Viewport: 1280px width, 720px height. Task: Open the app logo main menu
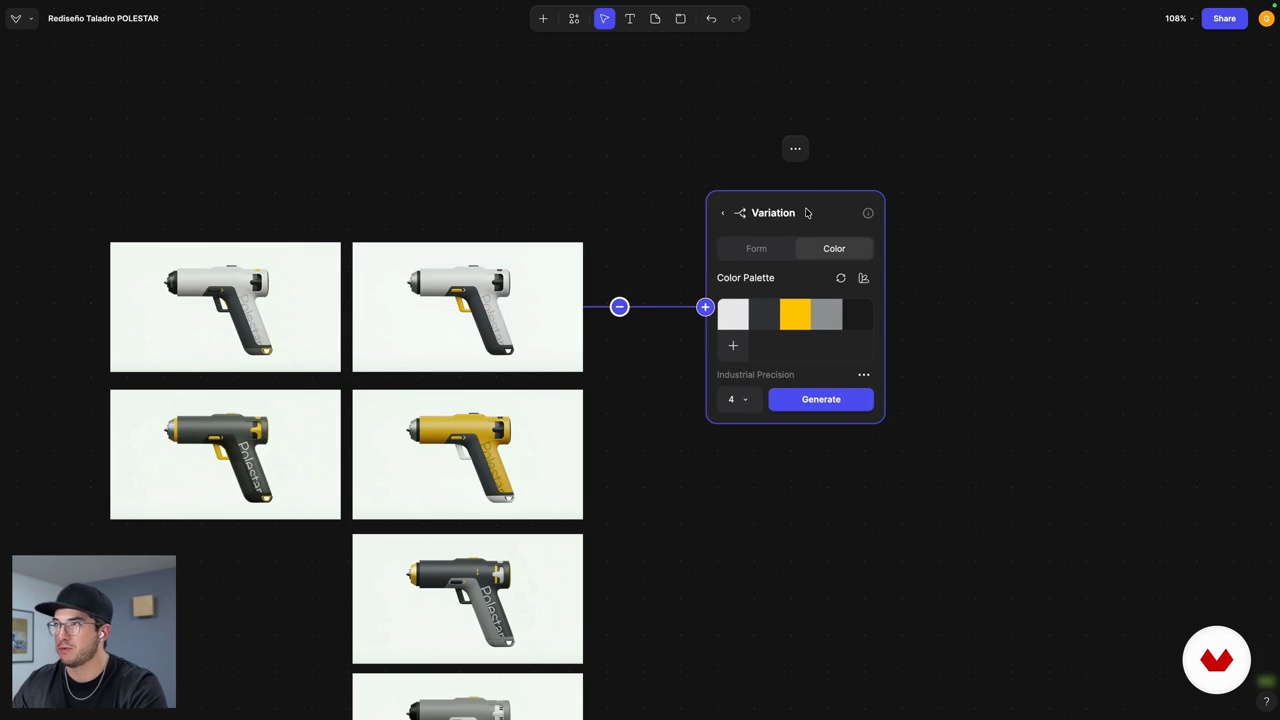pyautogui.click(x=20, y=18)
